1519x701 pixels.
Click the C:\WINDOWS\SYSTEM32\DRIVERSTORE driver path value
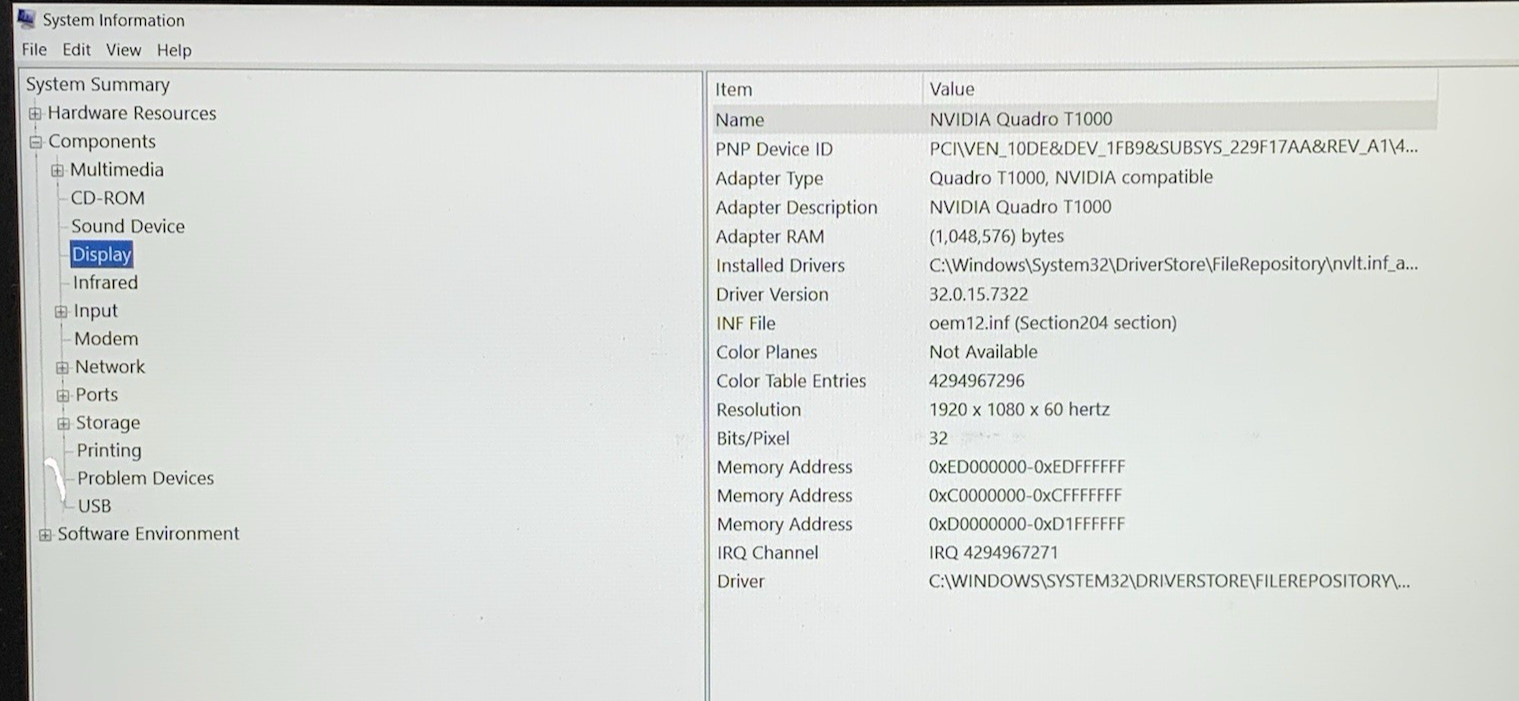pos(1169,581)
